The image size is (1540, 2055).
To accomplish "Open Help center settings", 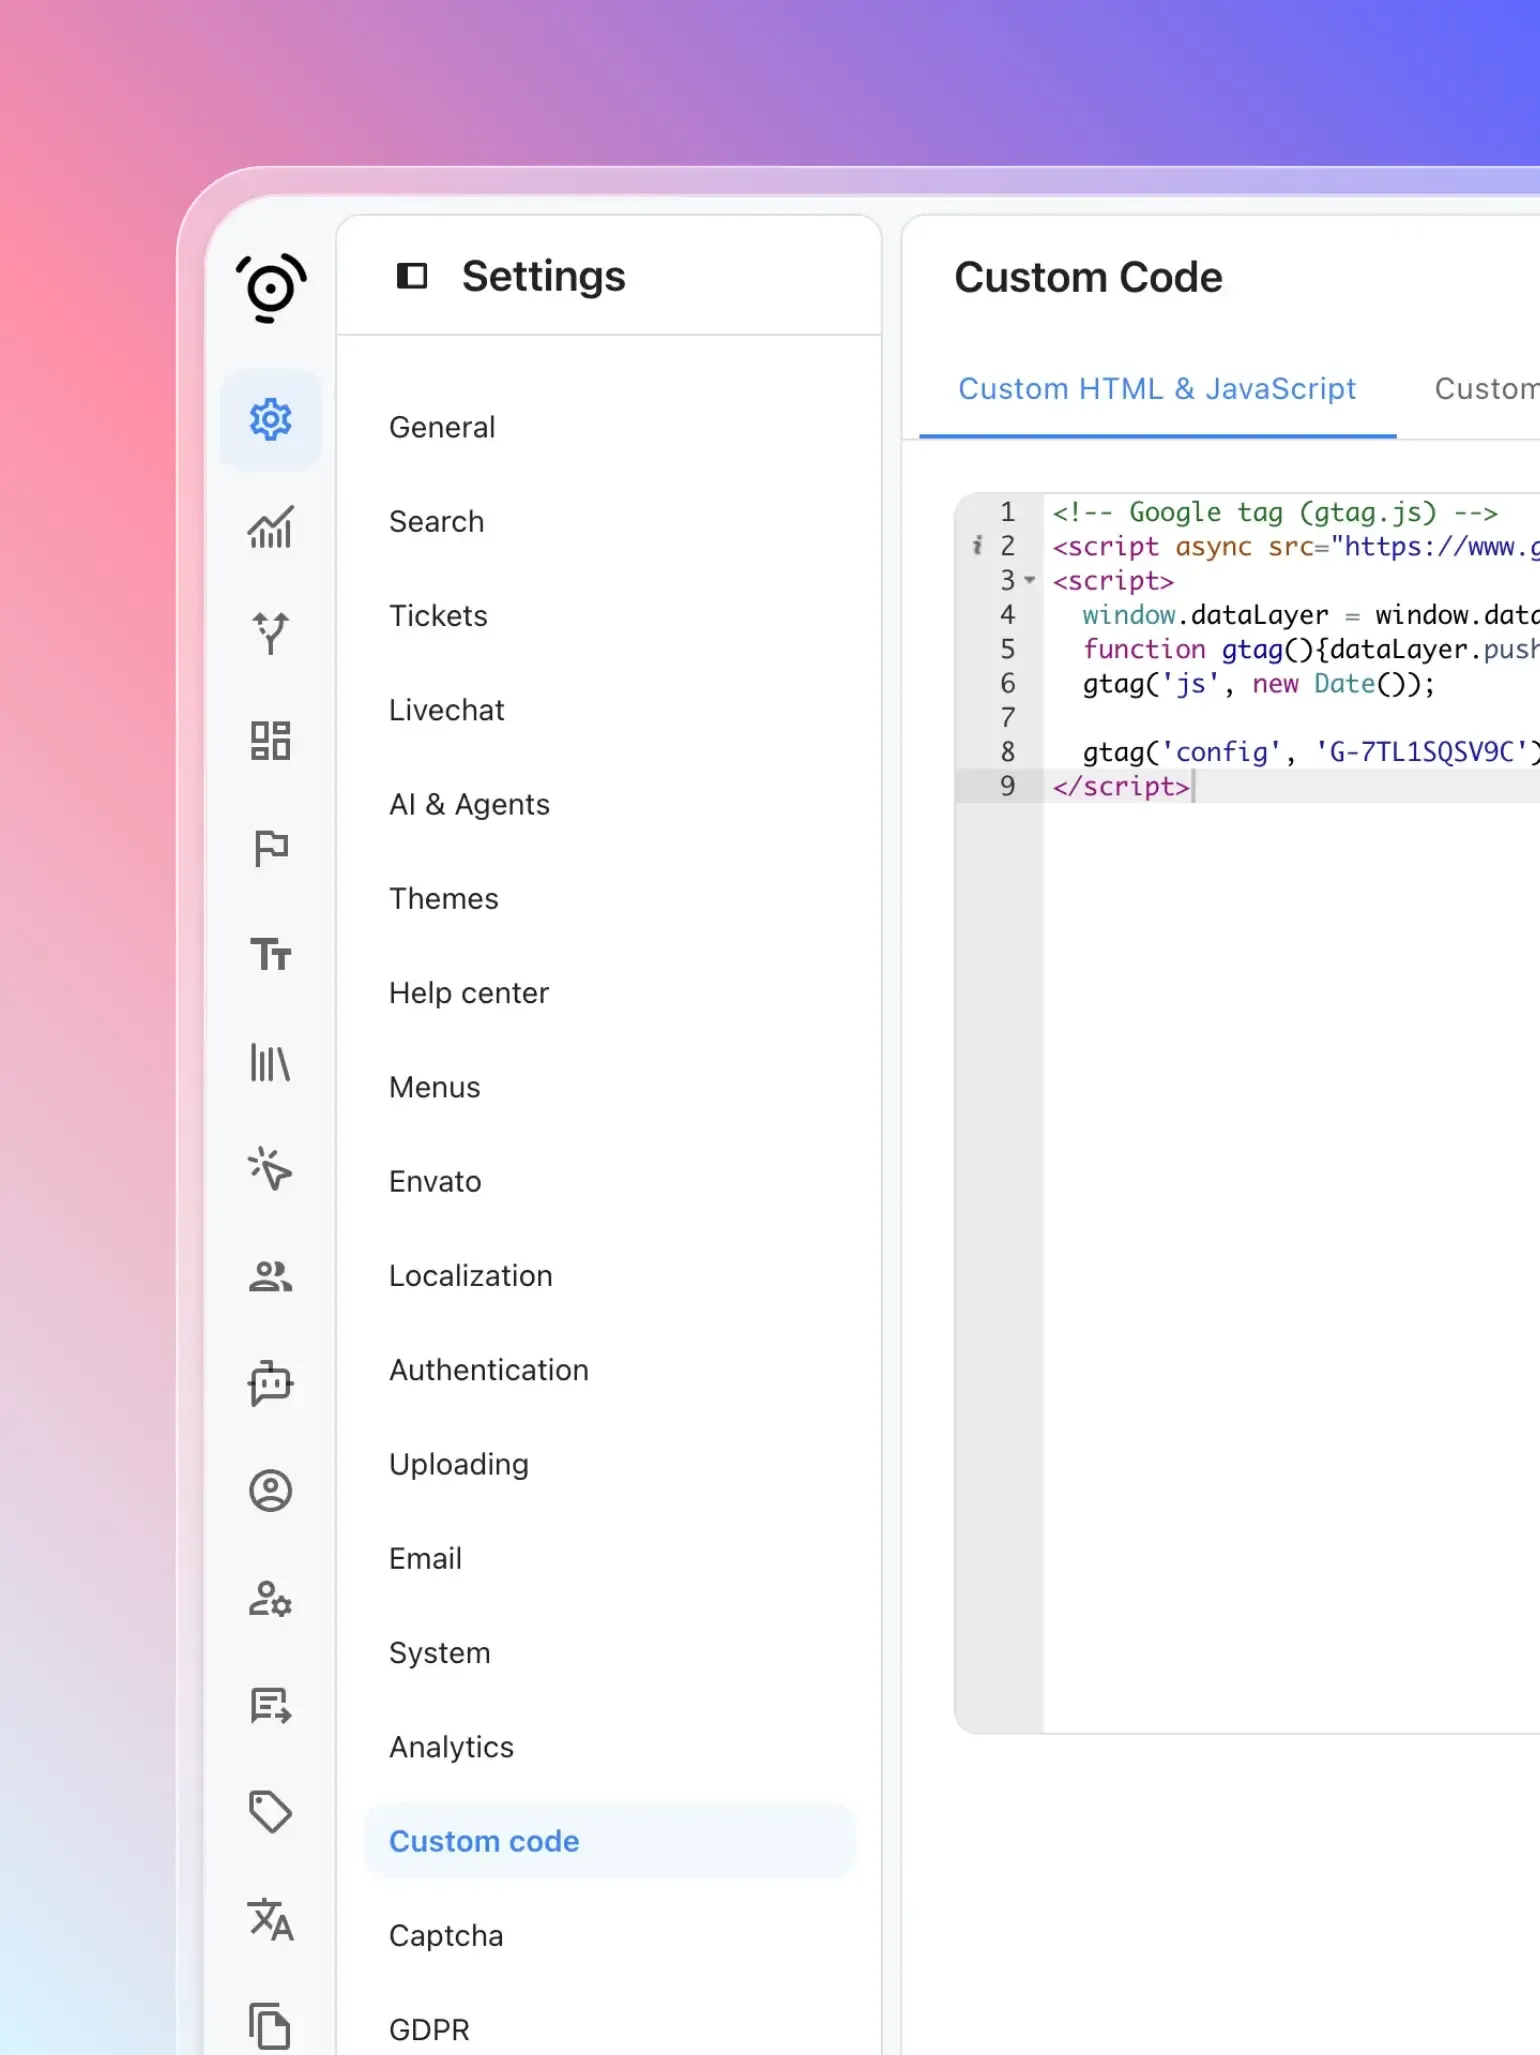I will click(609, 993).
